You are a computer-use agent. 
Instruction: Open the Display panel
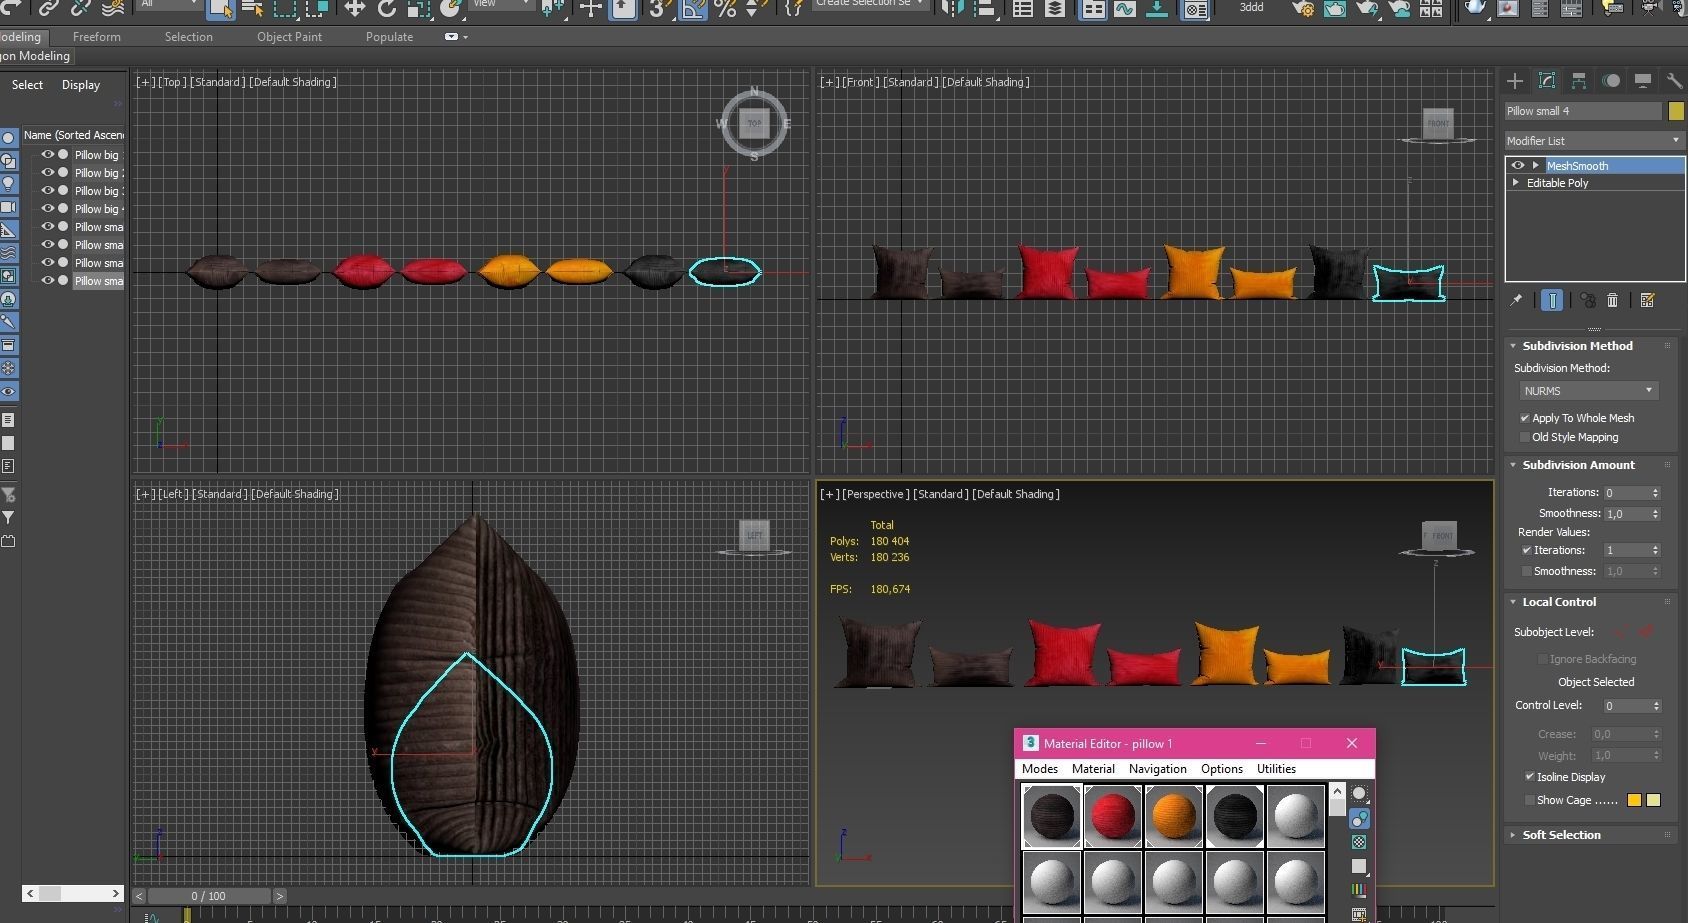click(x=1643, y=81)
